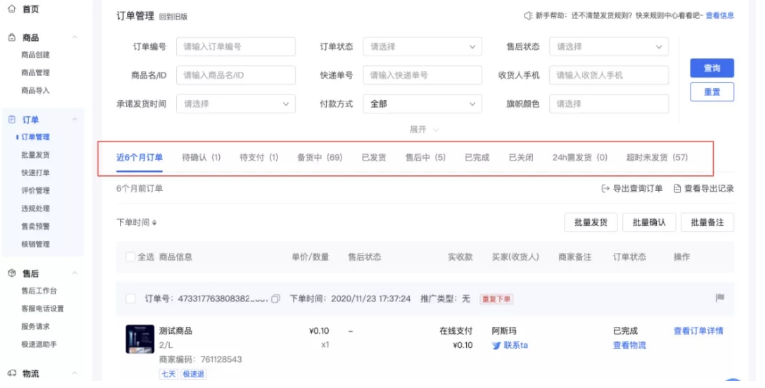765x388 pixels.
Task: Switch to 已关闭 tab
Action: point(521,157)
